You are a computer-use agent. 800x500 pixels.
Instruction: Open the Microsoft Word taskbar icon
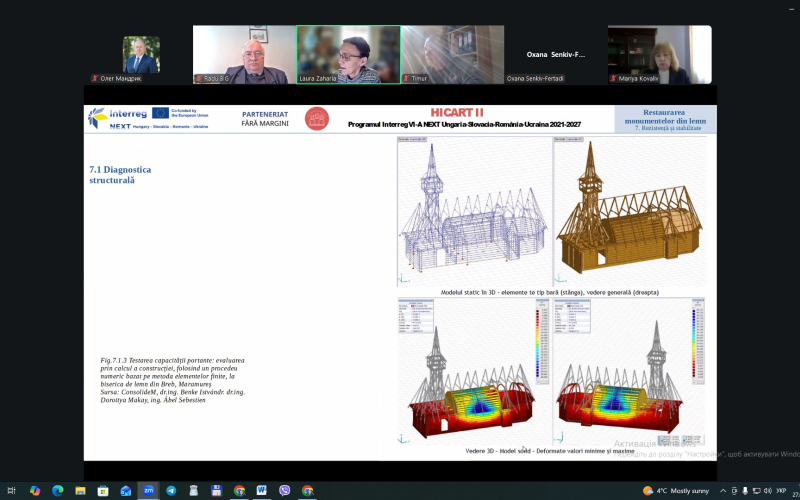262,490
